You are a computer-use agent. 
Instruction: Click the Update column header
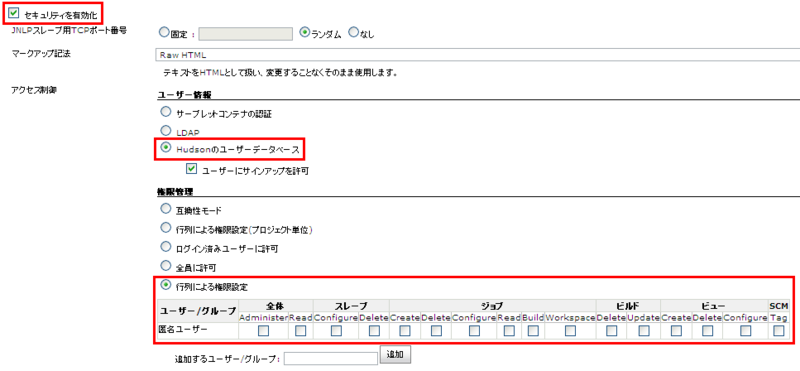click(x=643, y=317)
